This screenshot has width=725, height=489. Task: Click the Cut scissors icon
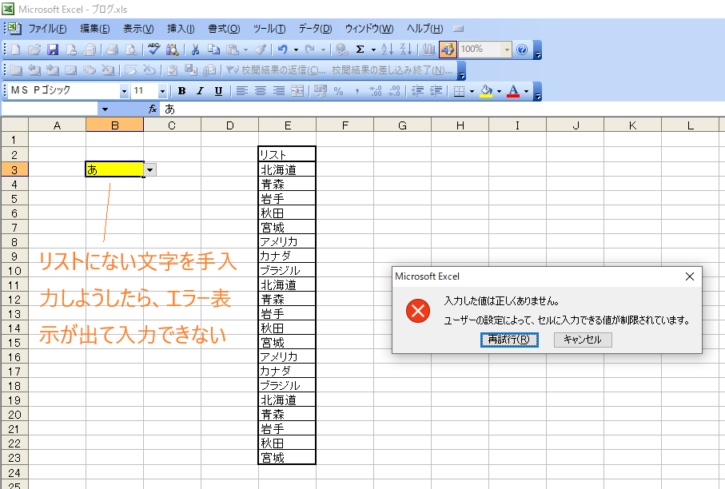pos(196,49)
